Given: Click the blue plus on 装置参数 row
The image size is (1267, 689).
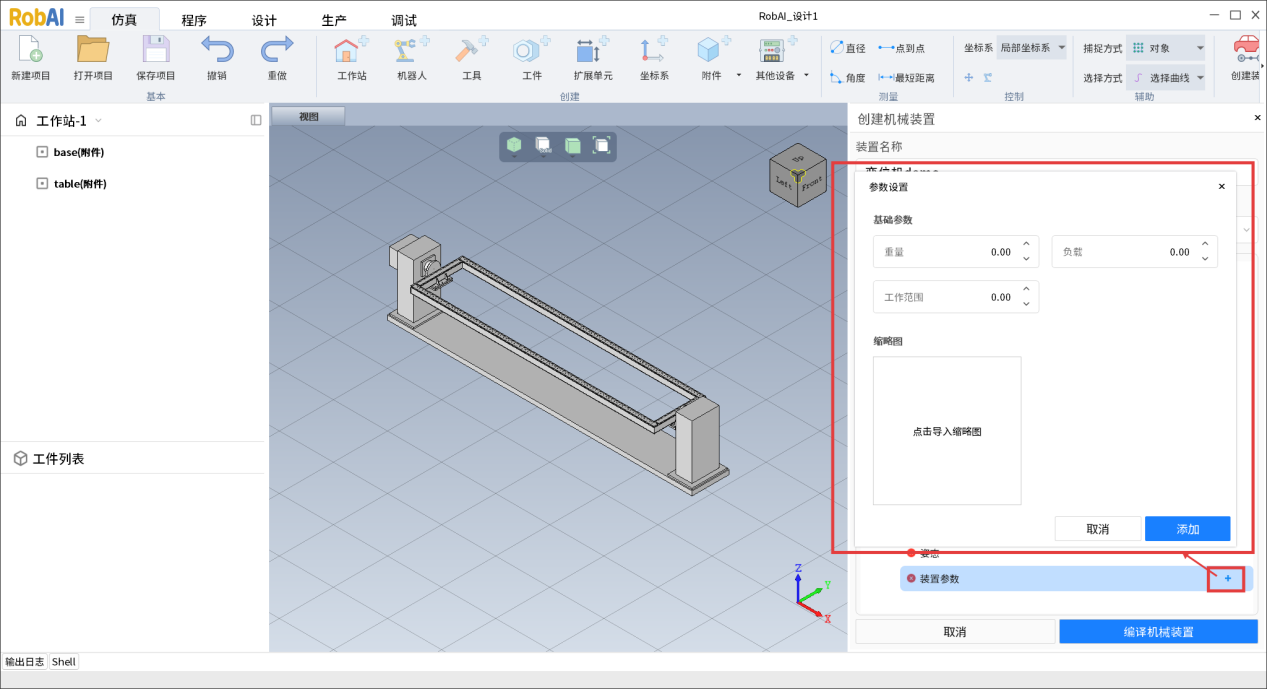Looking at the screenshot, I should click(1228, 578).
